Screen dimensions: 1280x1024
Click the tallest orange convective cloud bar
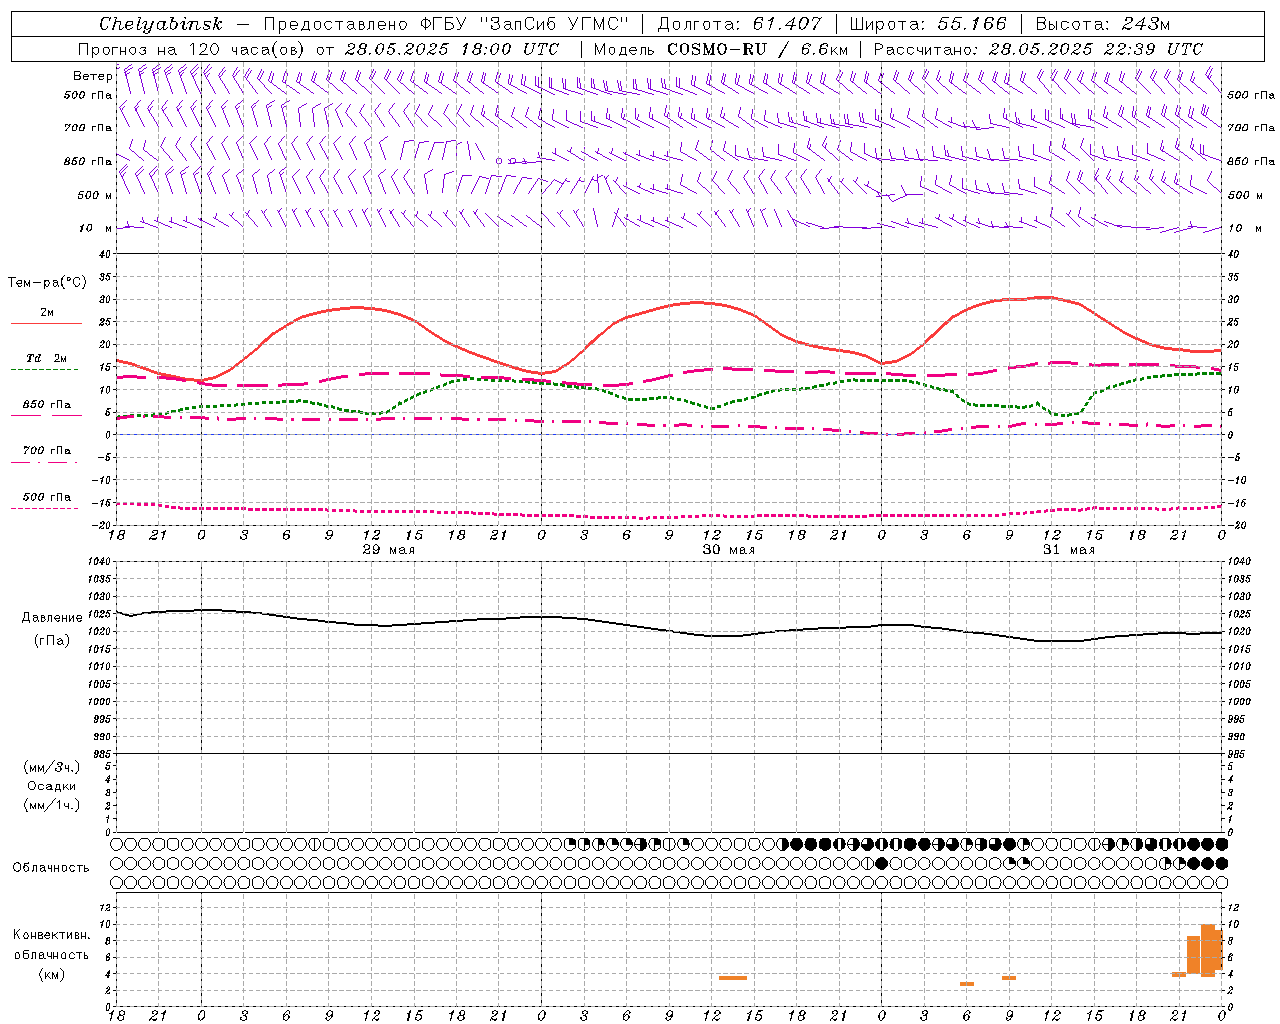pyautogui.click(x=1208, y=951)
